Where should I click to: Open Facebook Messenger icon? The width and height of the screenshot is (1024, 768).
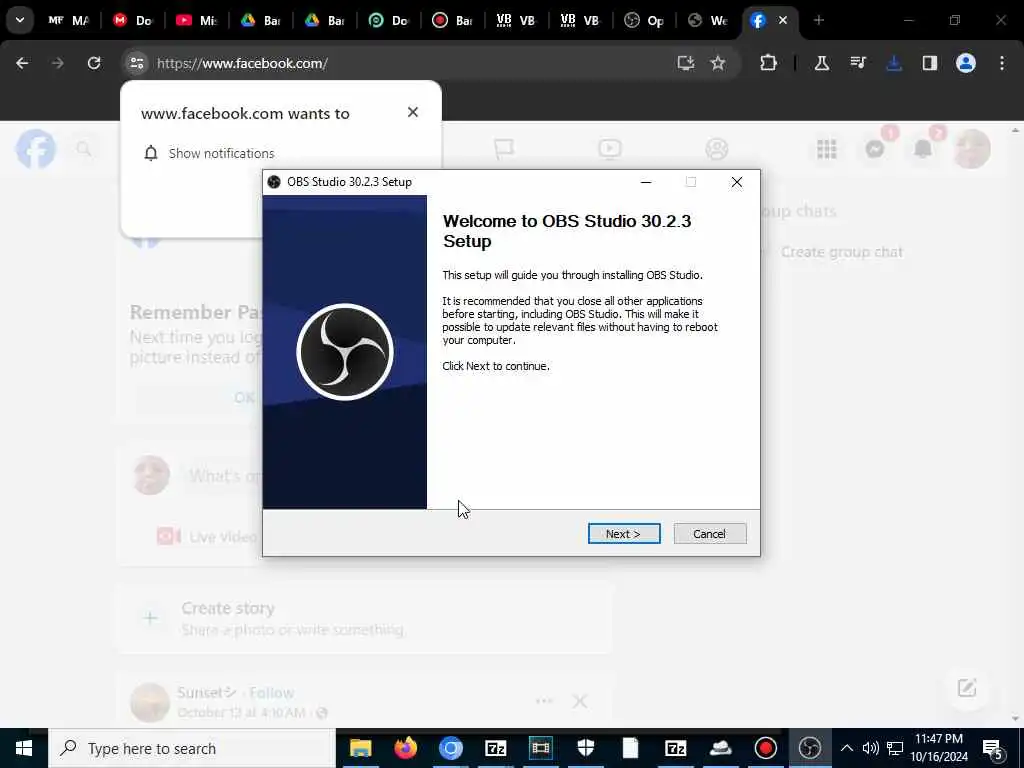click(875, 149)
